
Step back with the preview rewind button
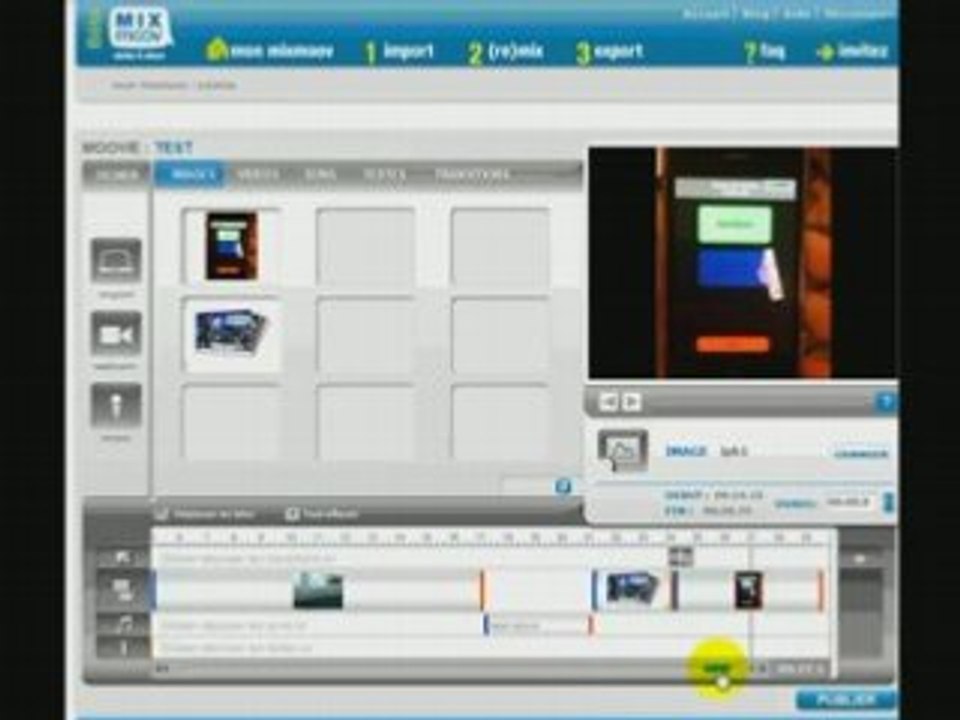point(608,402)
